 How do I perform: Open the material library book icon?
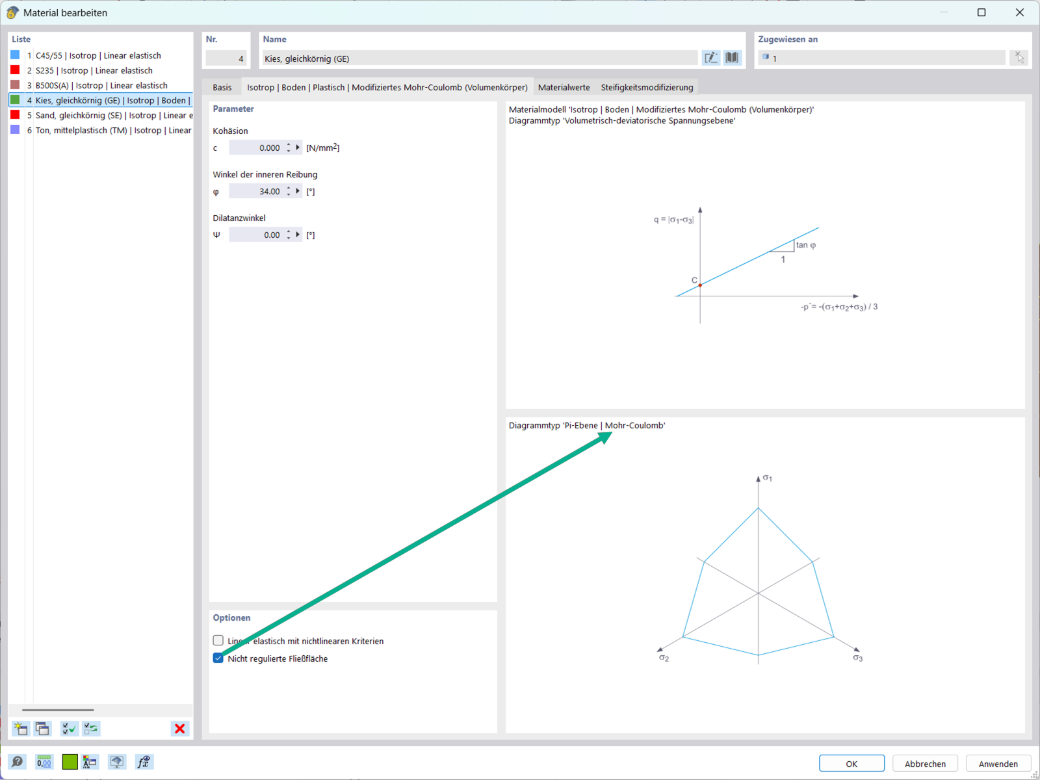[x=732, y=58]
